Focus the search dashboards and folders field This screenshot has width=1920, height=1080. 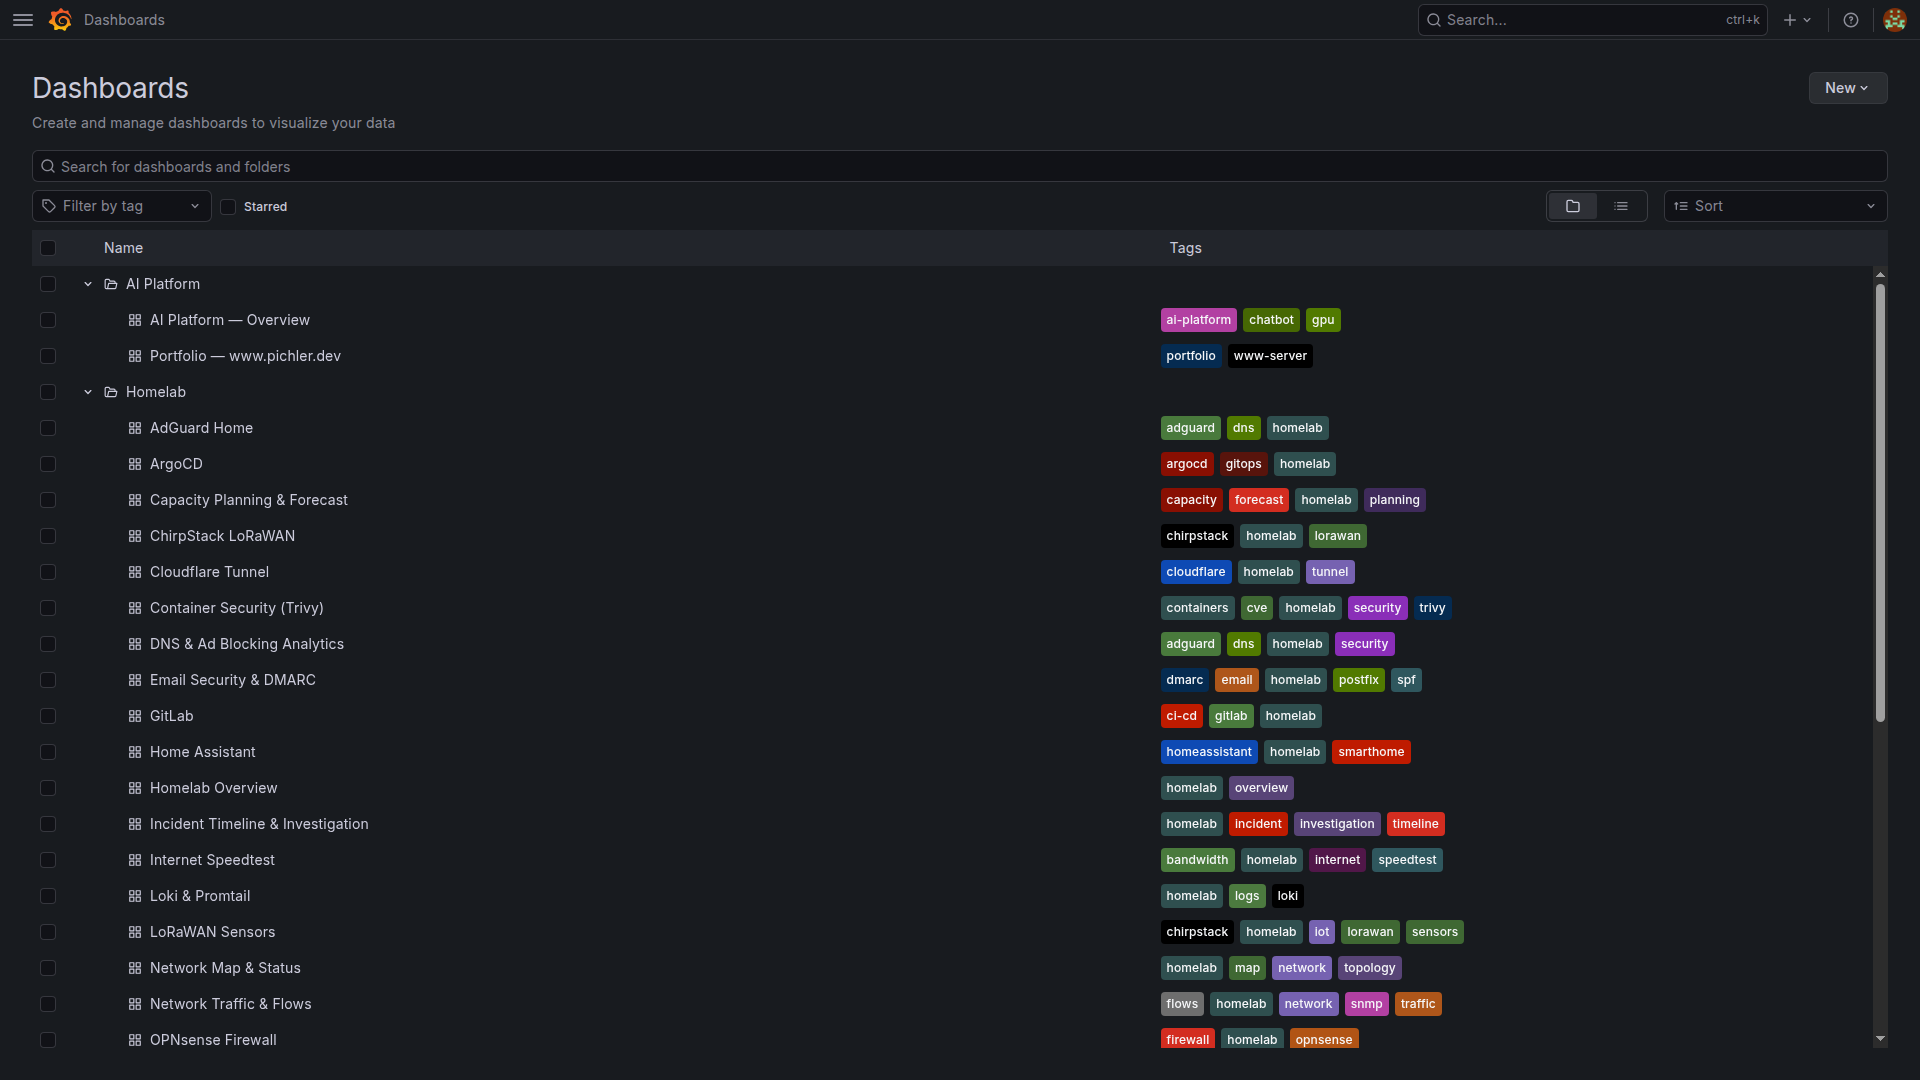tap(958, 166)
